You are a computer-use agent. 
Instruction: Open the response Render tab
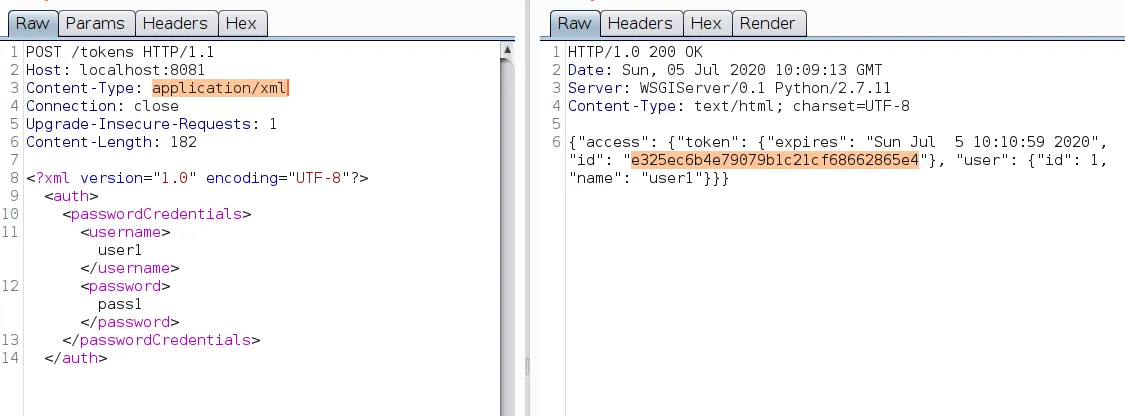click(x=768, y=23)
